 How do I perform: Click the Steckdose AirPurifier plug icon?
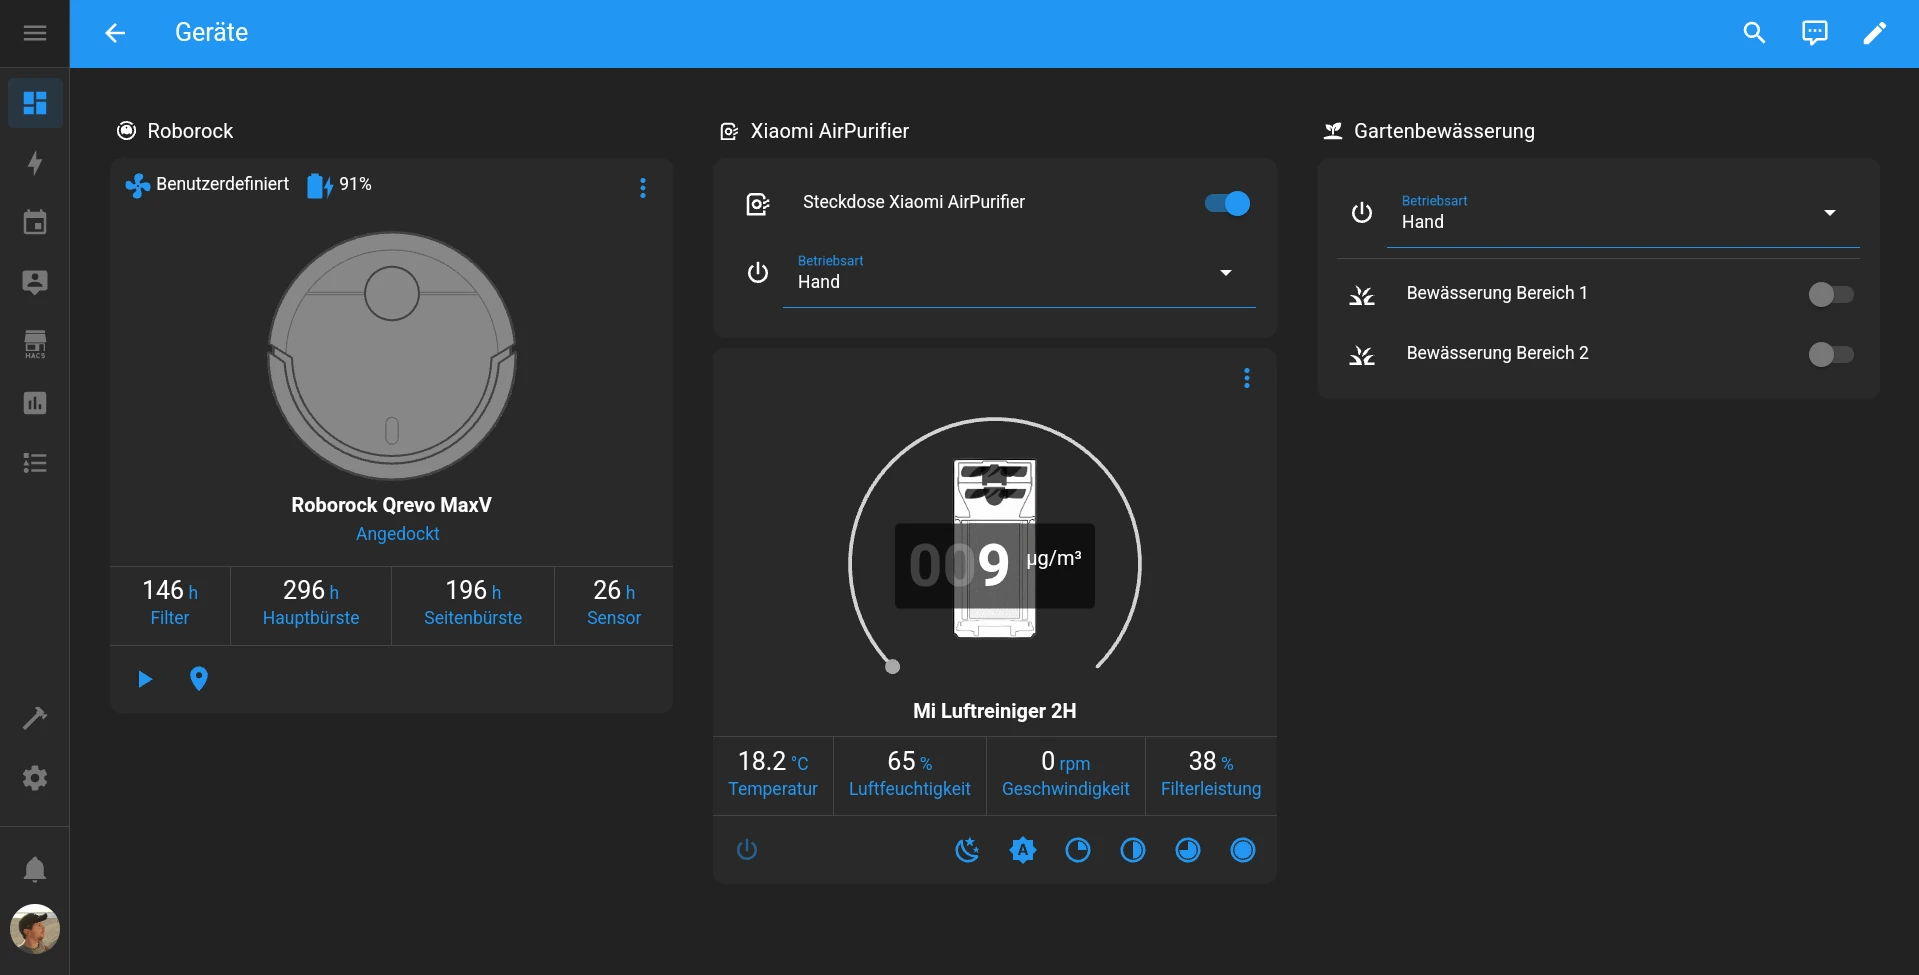(758, 204)
